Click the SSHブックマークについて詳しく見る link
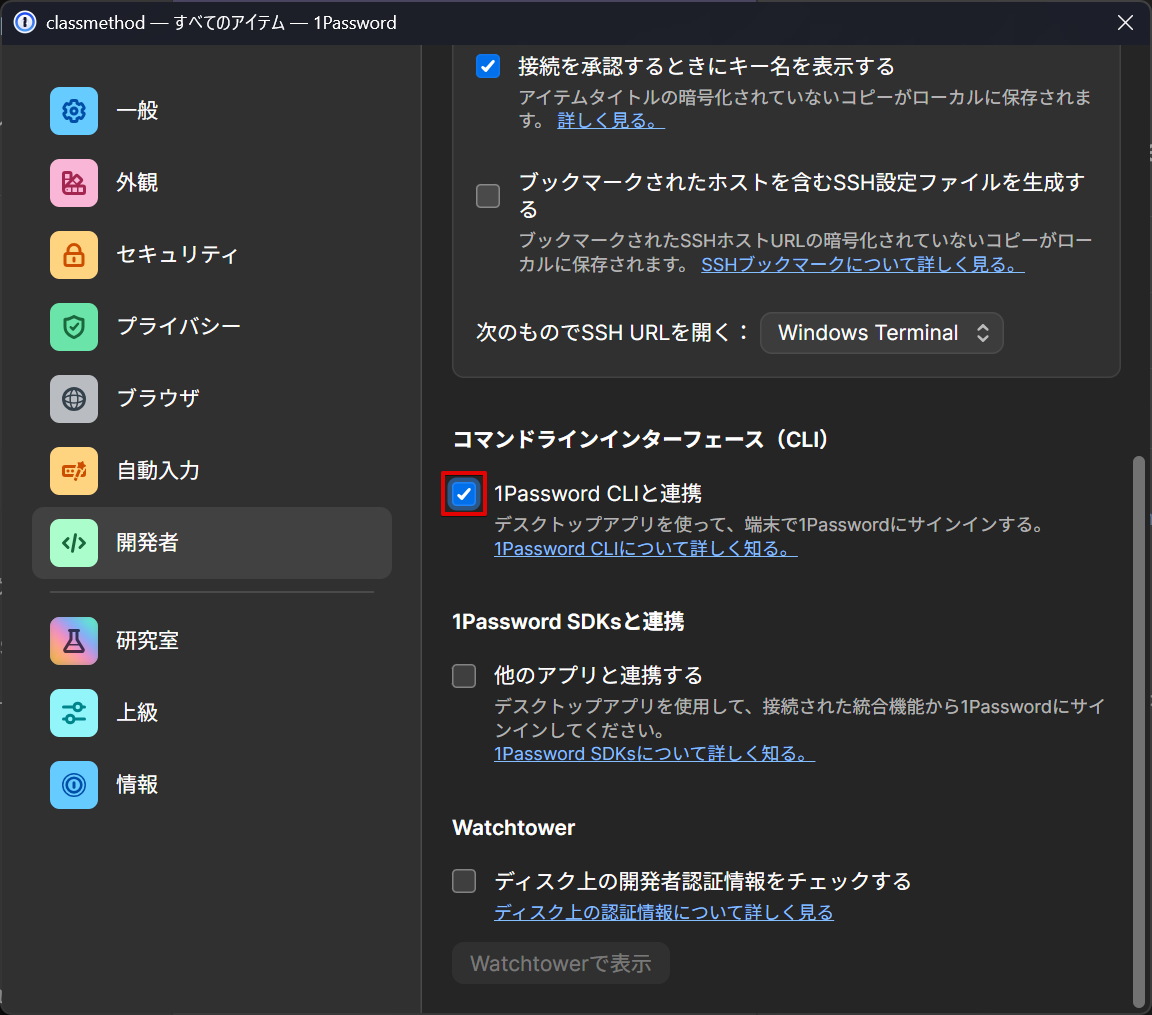Image resolution: width=1152 pixels, height=1015 pixels. [x=862, y=265]
